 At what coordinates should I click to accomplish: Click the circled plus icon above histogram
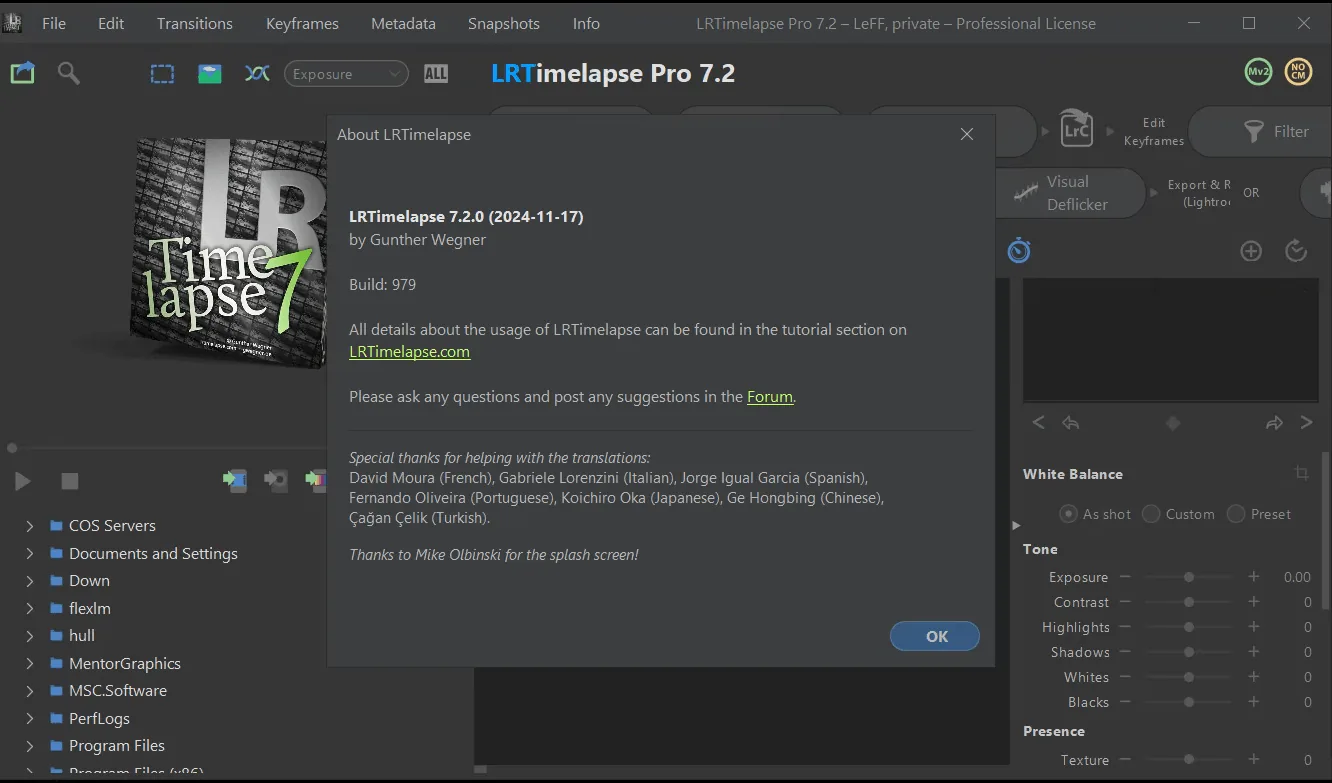pos(1251,251)
